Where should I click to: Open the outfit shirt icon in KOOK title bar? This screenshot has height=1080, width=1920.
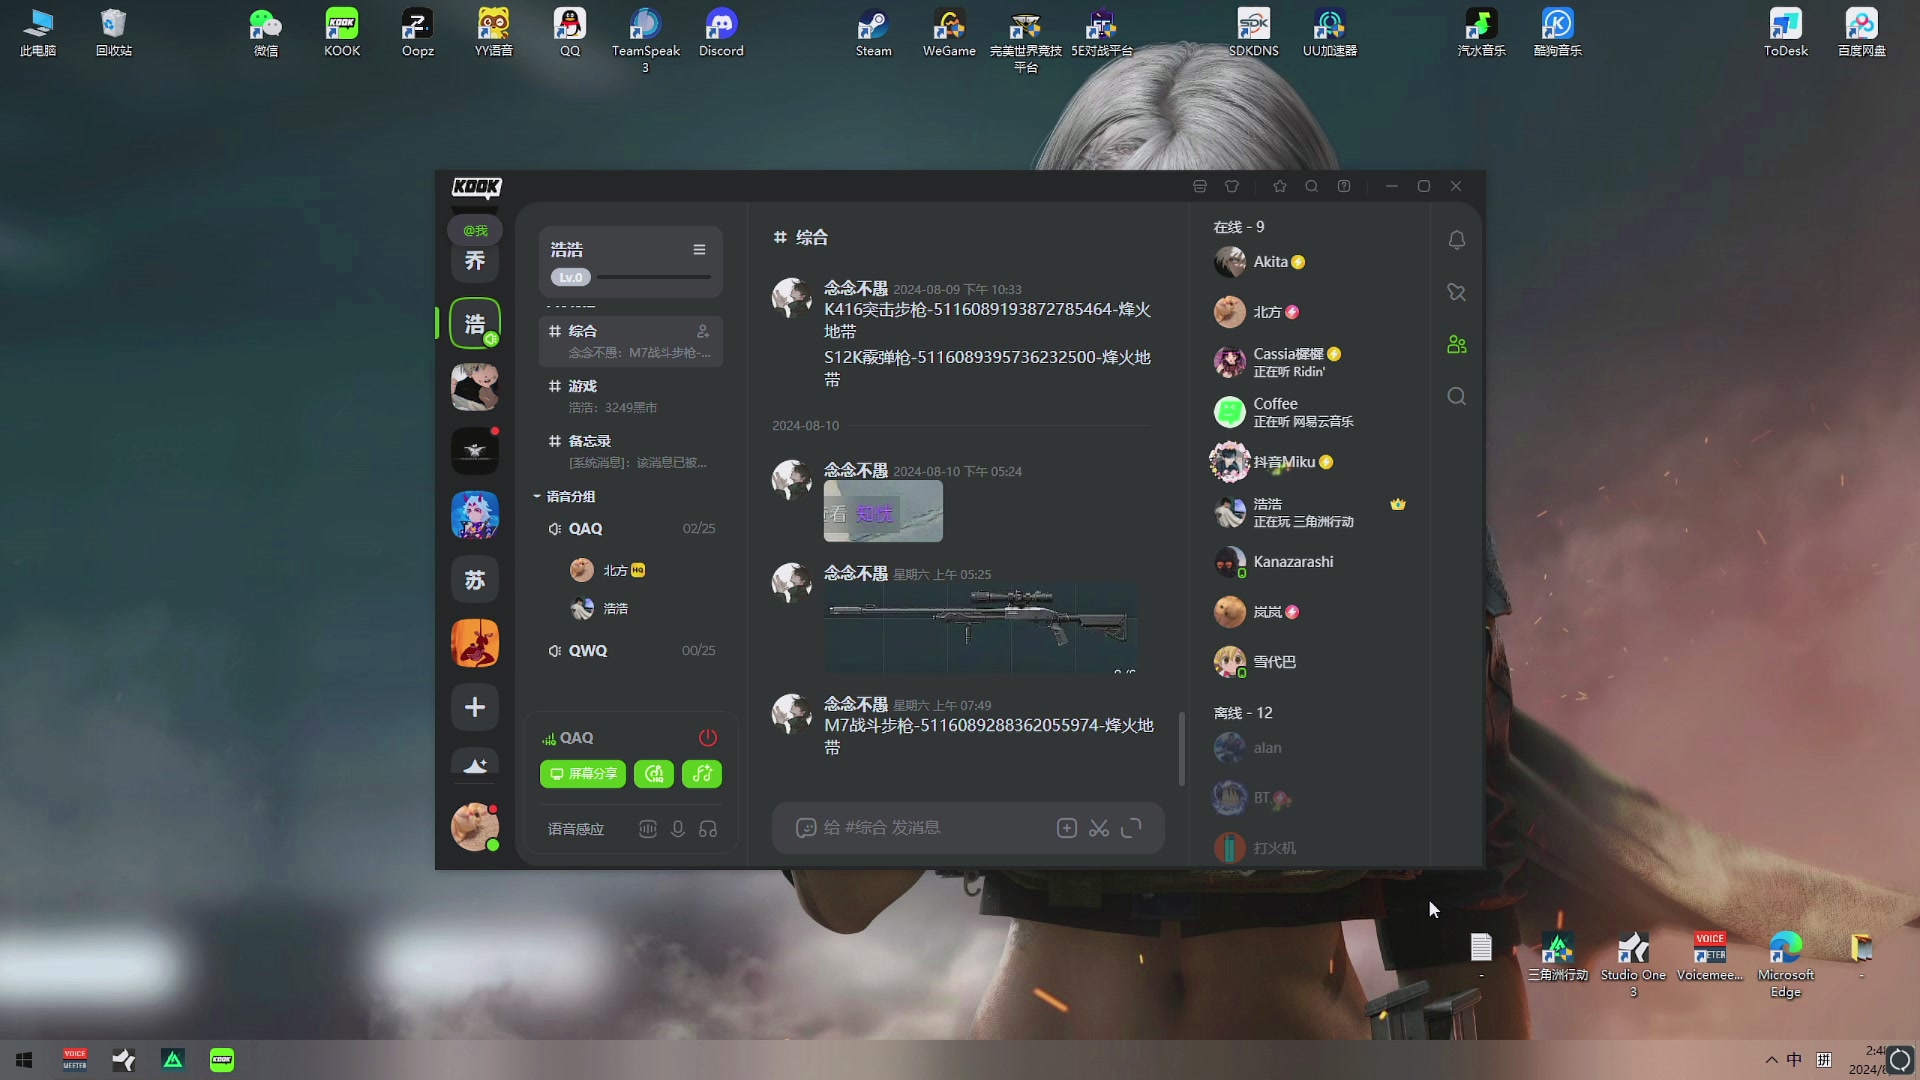click(x=1232, y=186)
